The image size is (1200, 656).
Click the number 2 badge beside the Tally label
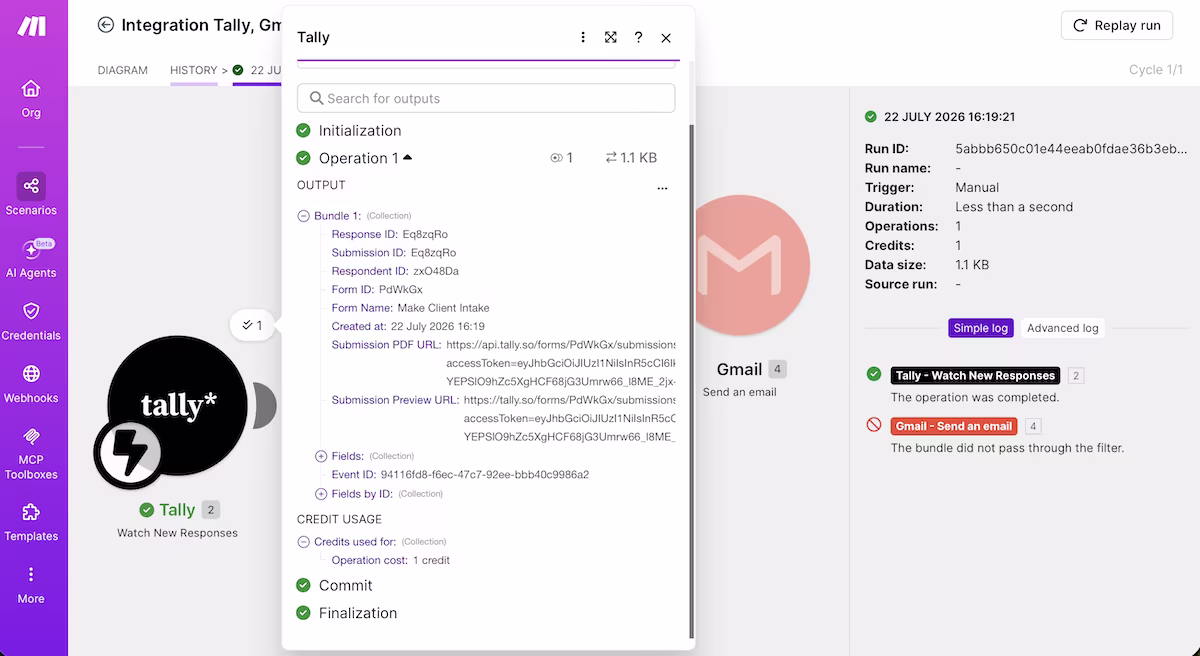(210, 510)
